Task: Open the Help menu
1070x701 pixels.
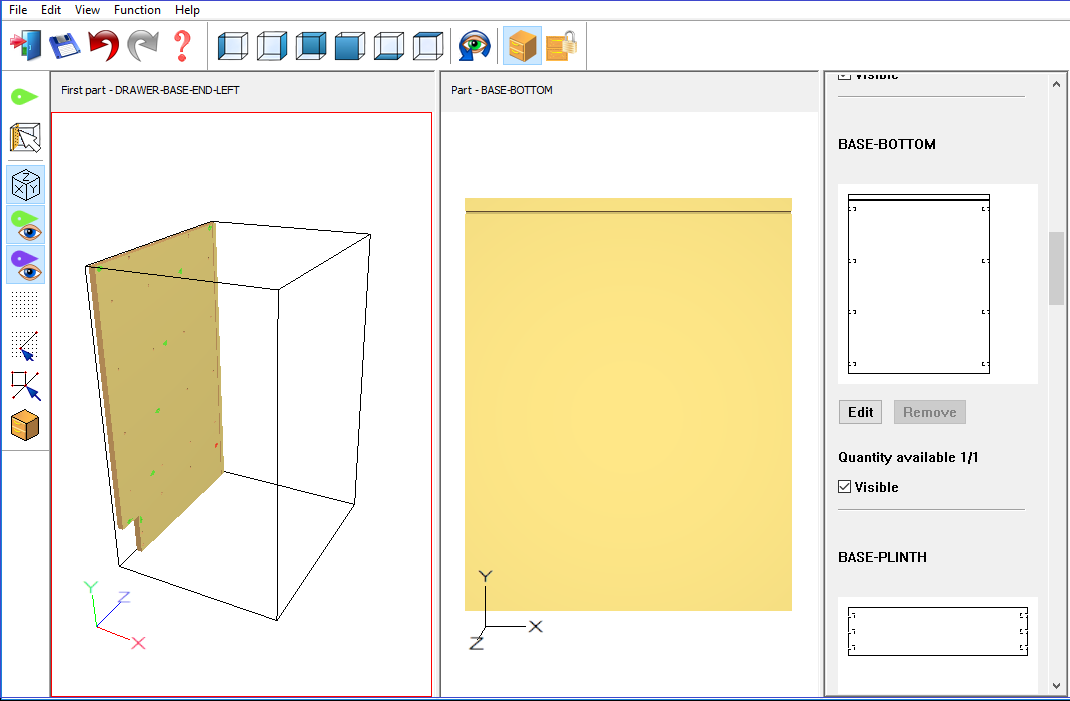Action: click(x=187, y=10)
